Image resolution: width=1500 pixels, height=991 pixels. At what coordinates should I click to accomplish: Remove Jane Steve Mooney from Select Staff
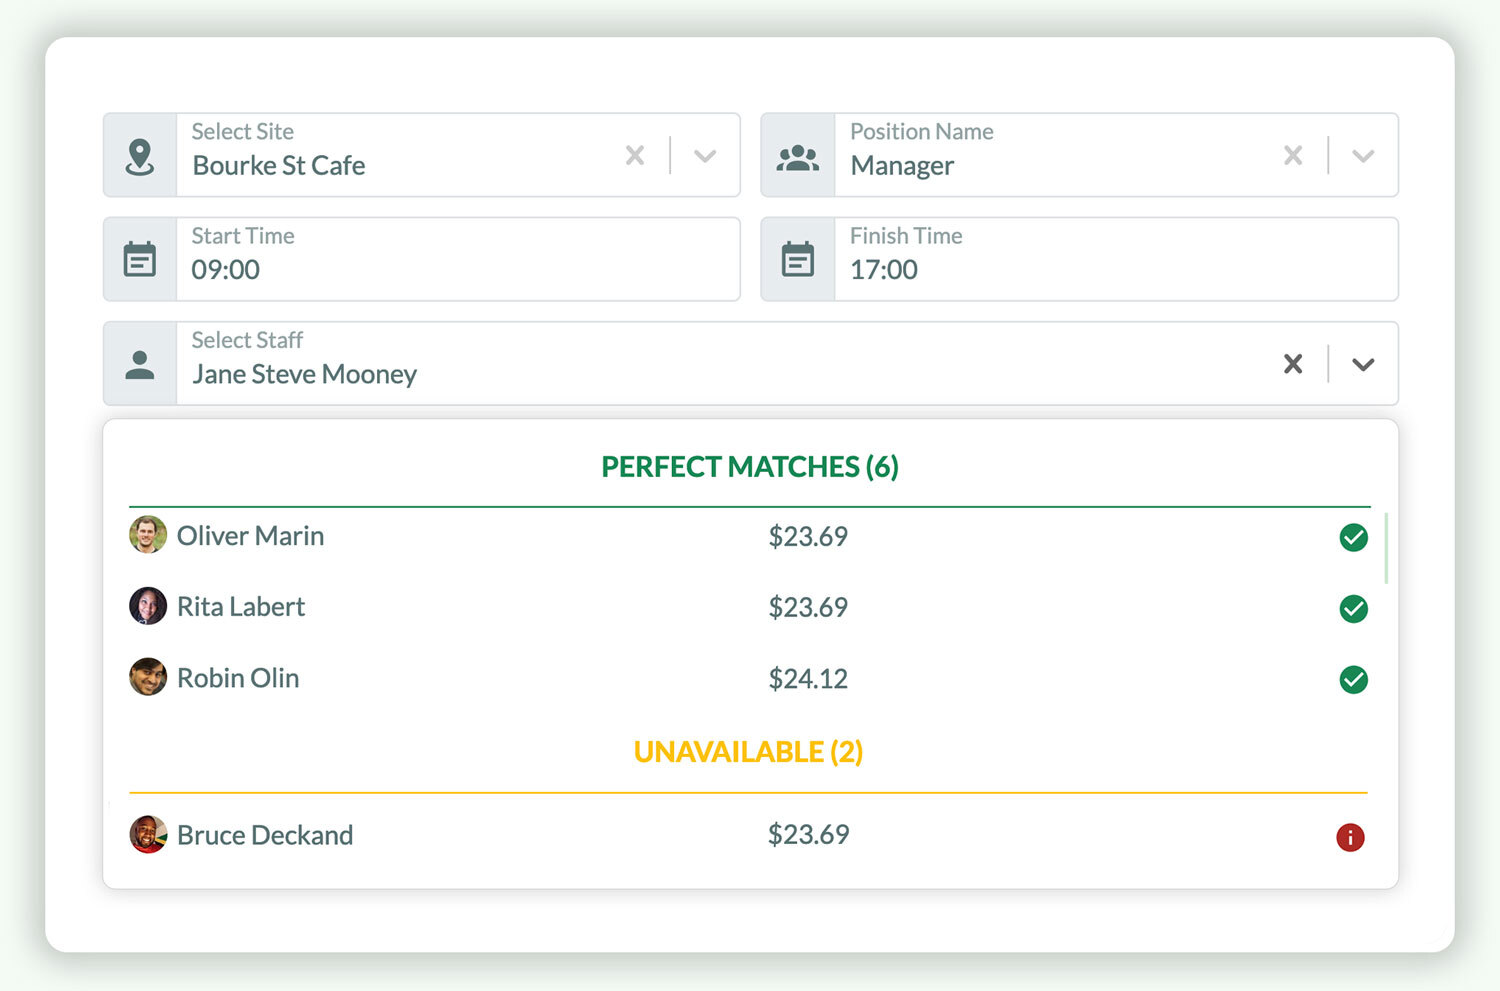[x=1293, y=364]
